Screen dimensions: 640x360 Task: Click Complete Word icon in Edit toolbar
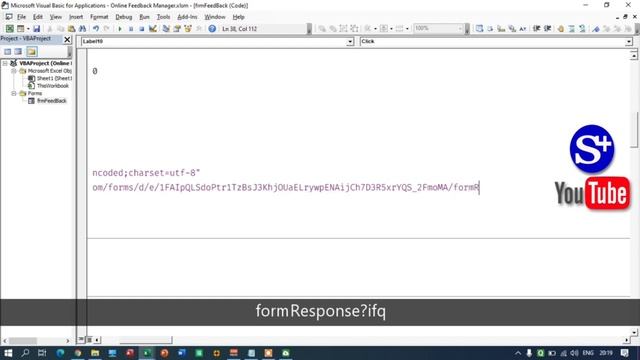tap(523, 29)
